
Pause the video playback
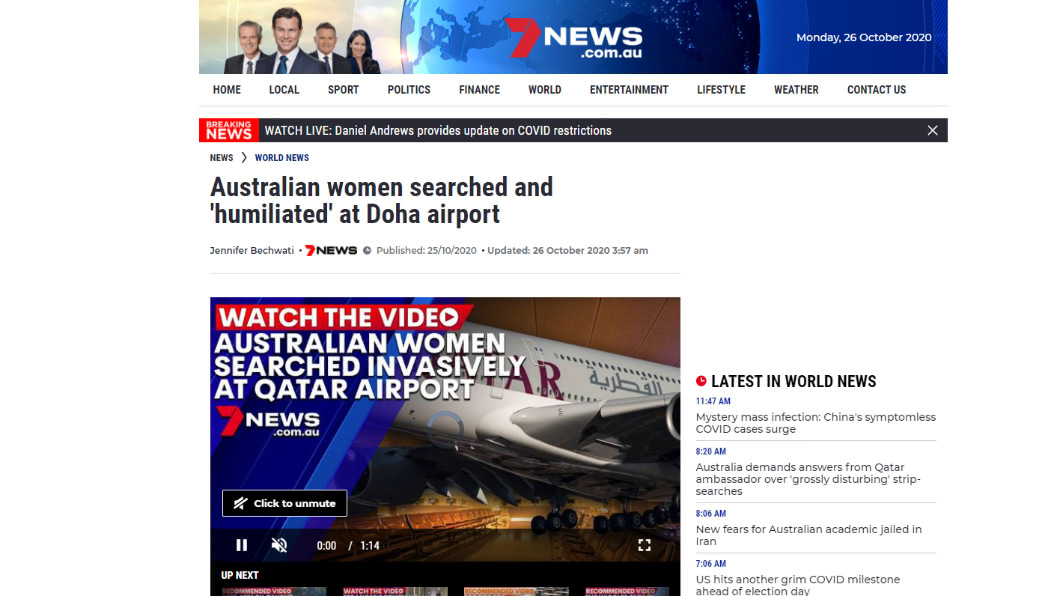click(241, 545)
